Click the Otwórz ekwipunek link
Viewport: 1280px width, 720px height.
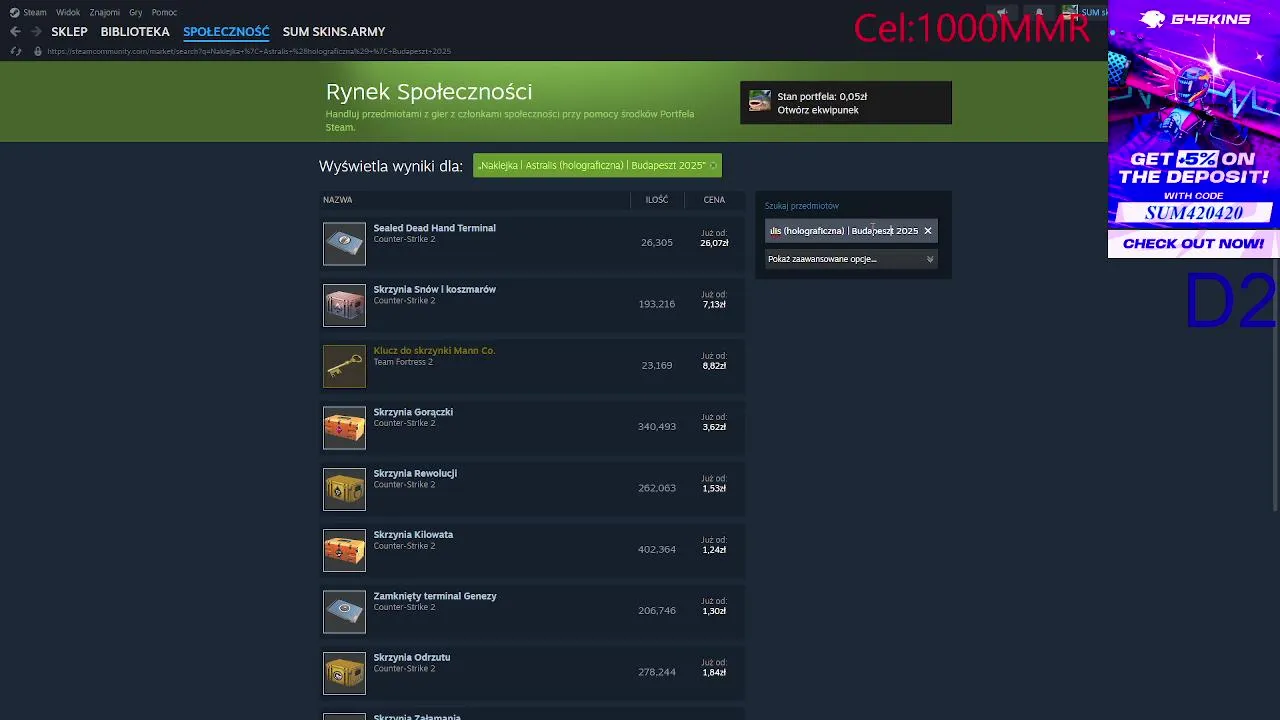coord(818,110)
